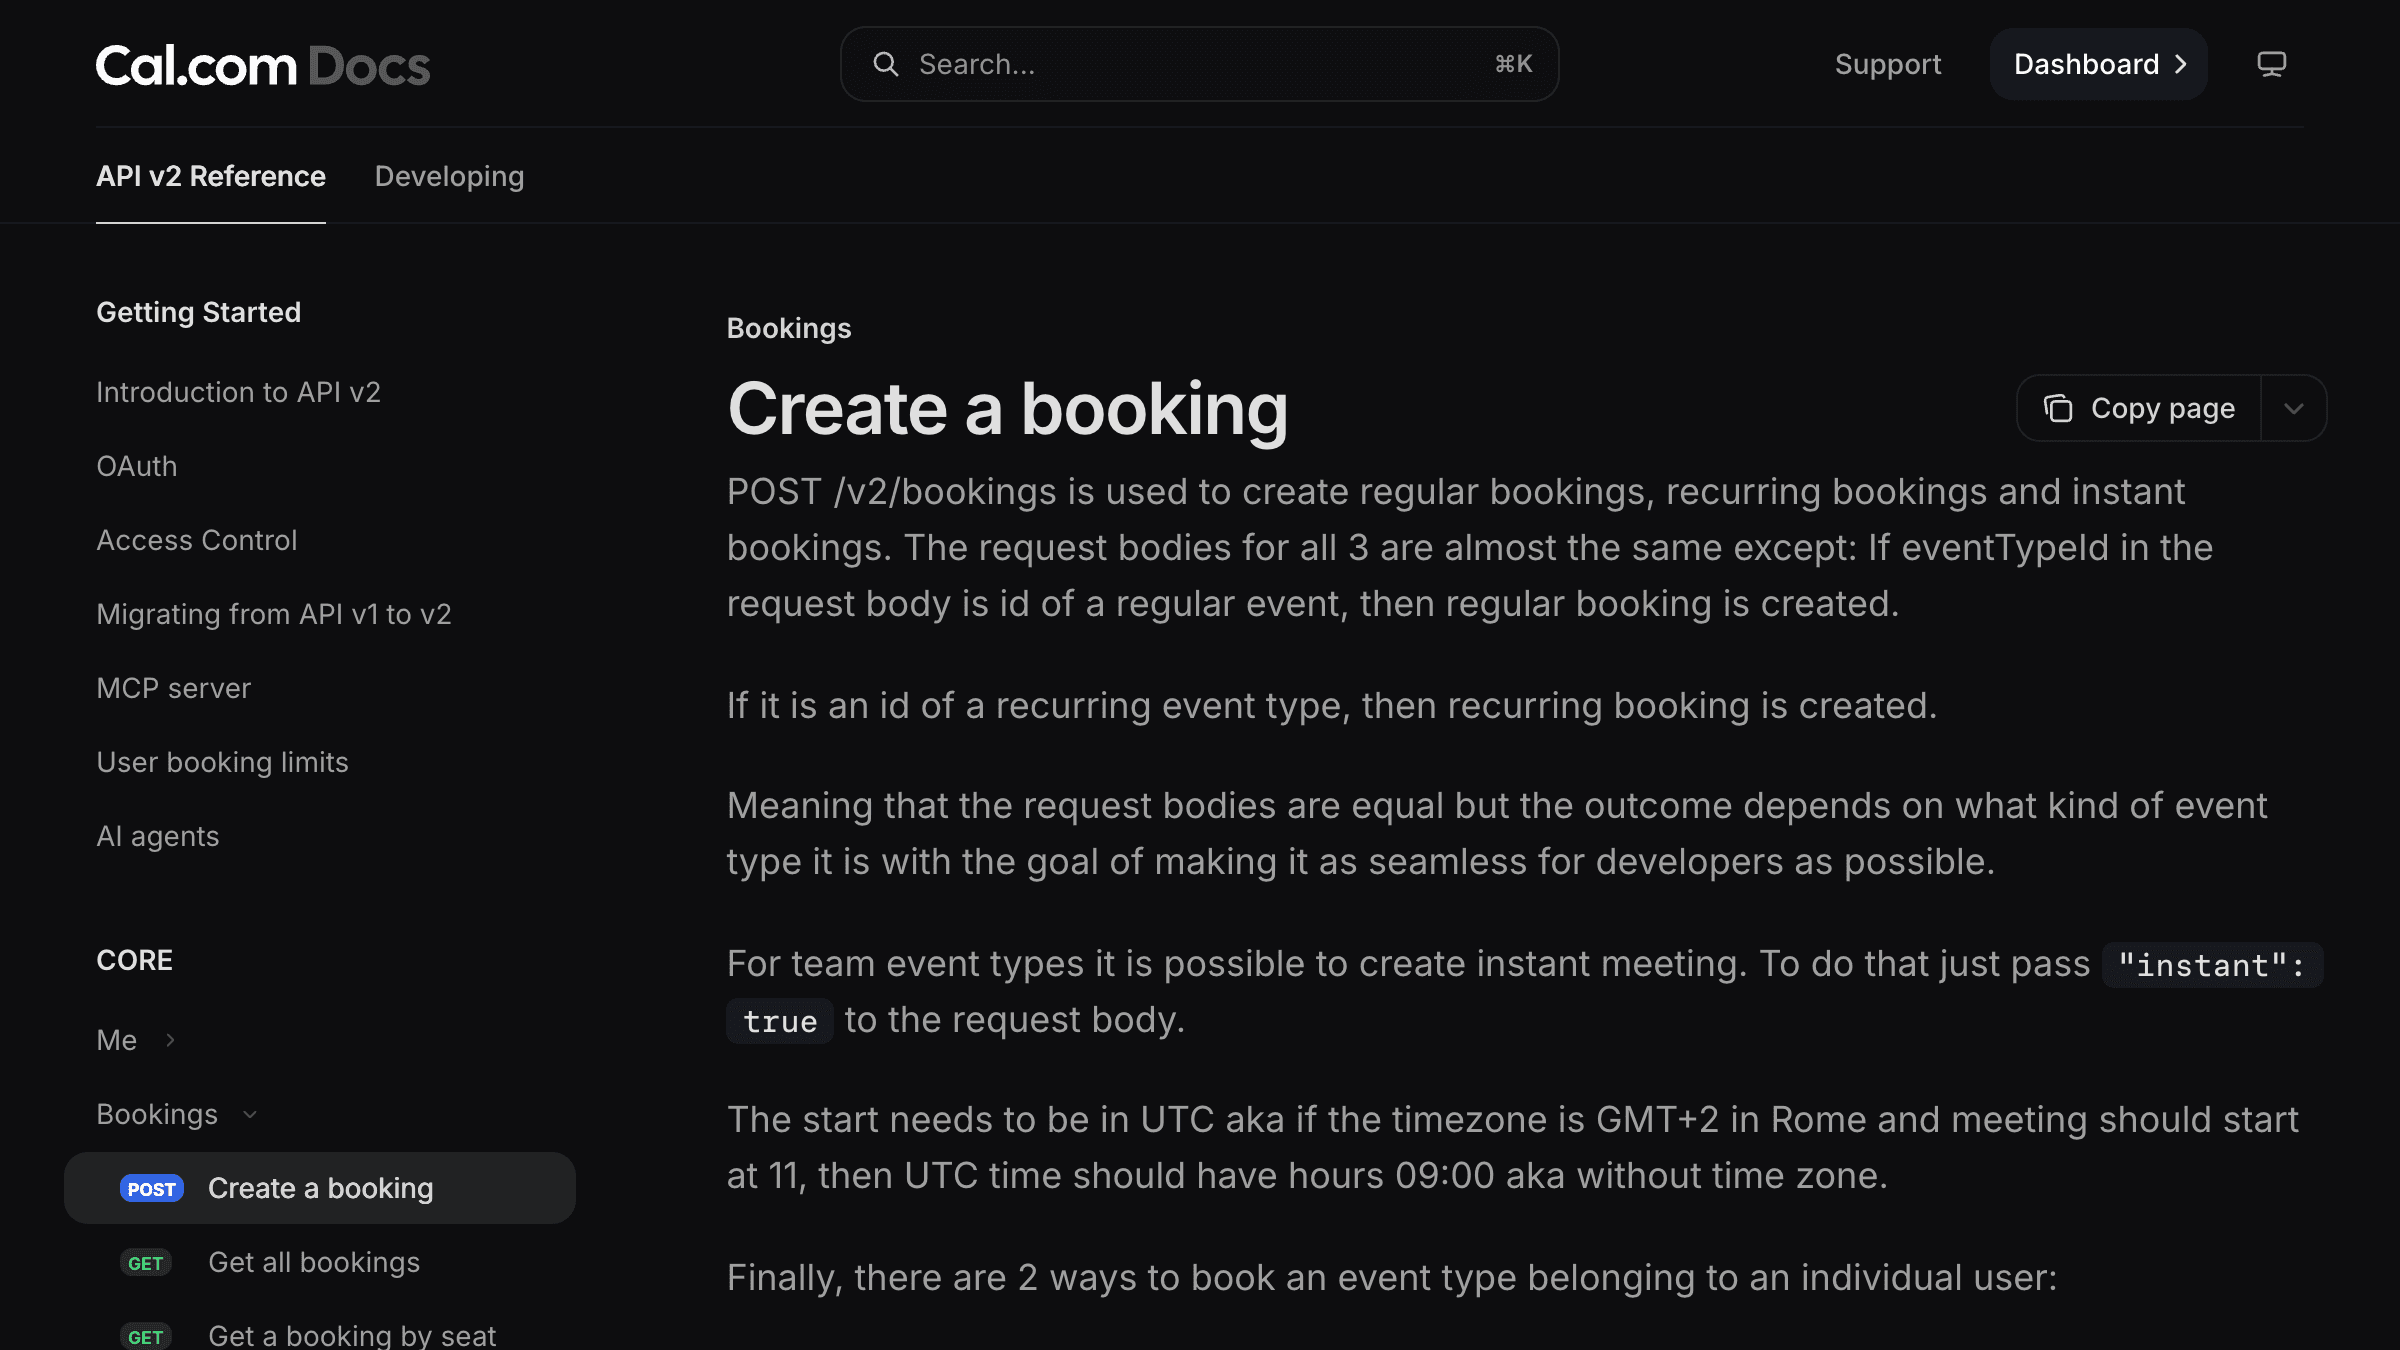Switch to the API v2 Reference tab
The image size is (2400, 1350).
pyautogui.click(x=211, y=176)
